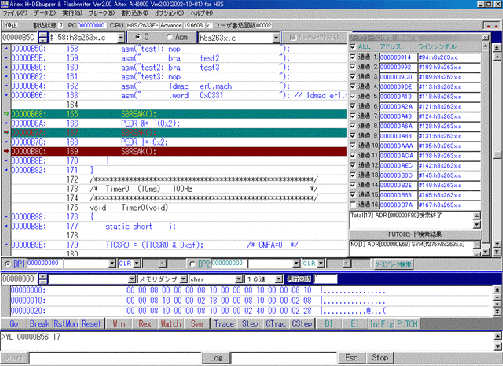Image resolution: width=503 pixels, height=366 pixels.
Task: Click address cell of pass point 16
Action: 398,205
